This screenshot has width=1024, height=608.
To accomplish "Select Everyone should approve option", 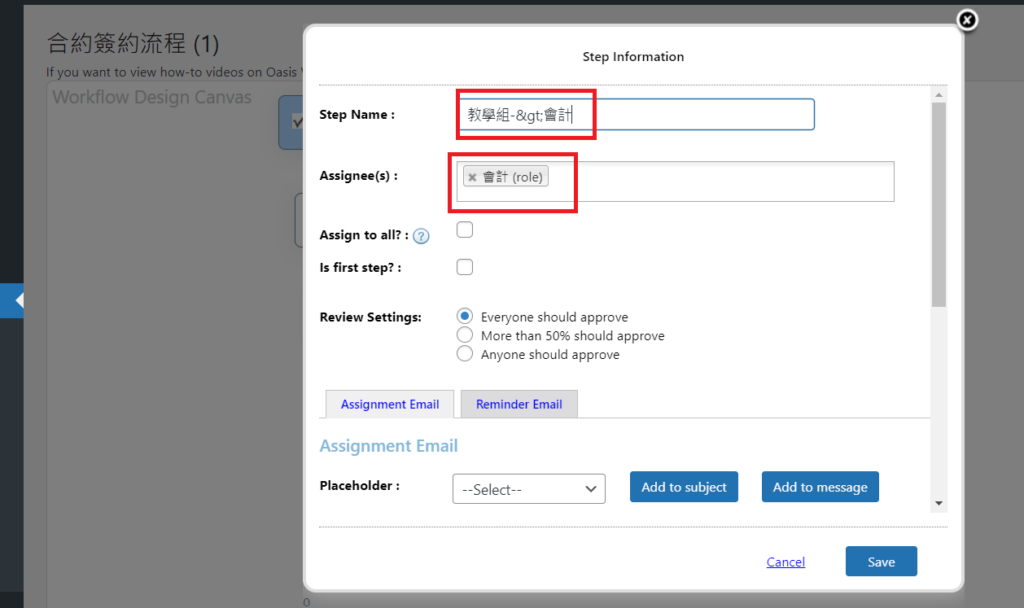I will click(464, 316).
